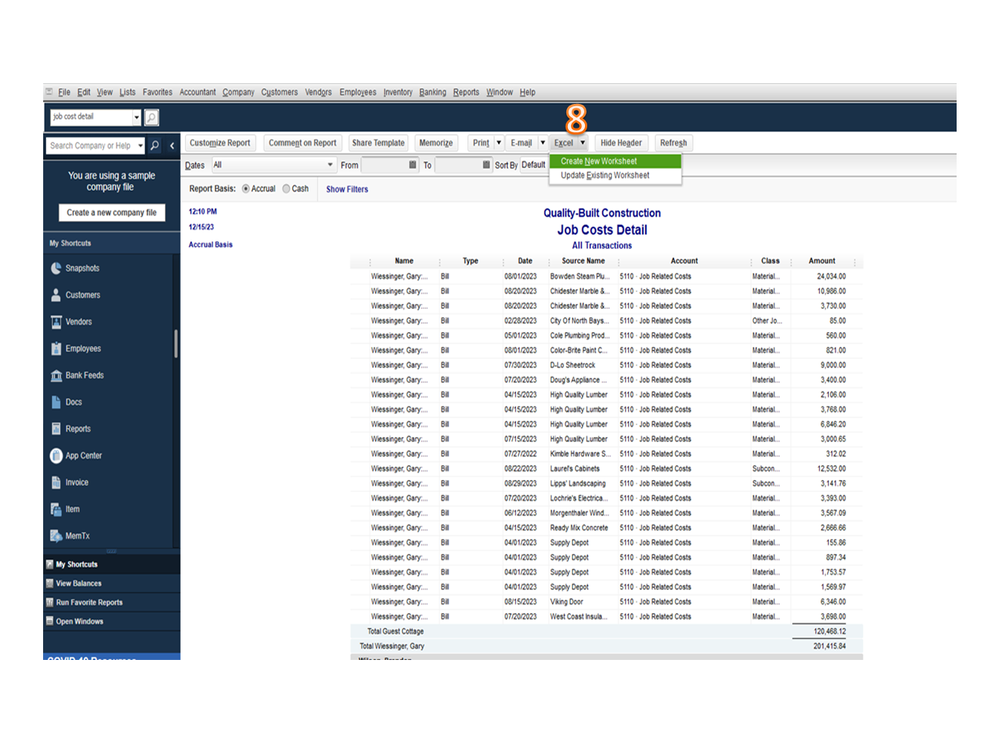The image size is (999, 749).
Task: Click the From date input field
Action: point(384,165)
